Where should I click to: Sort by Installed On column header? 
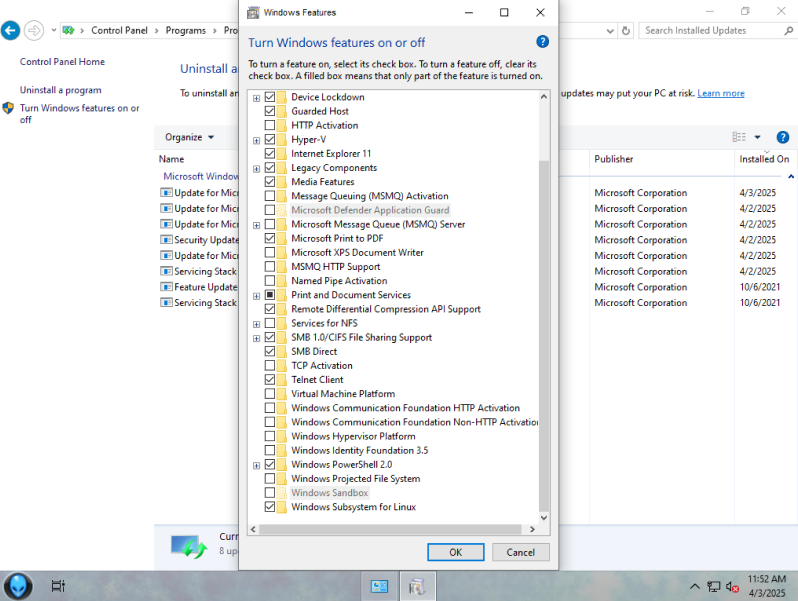tap(764, 159)
